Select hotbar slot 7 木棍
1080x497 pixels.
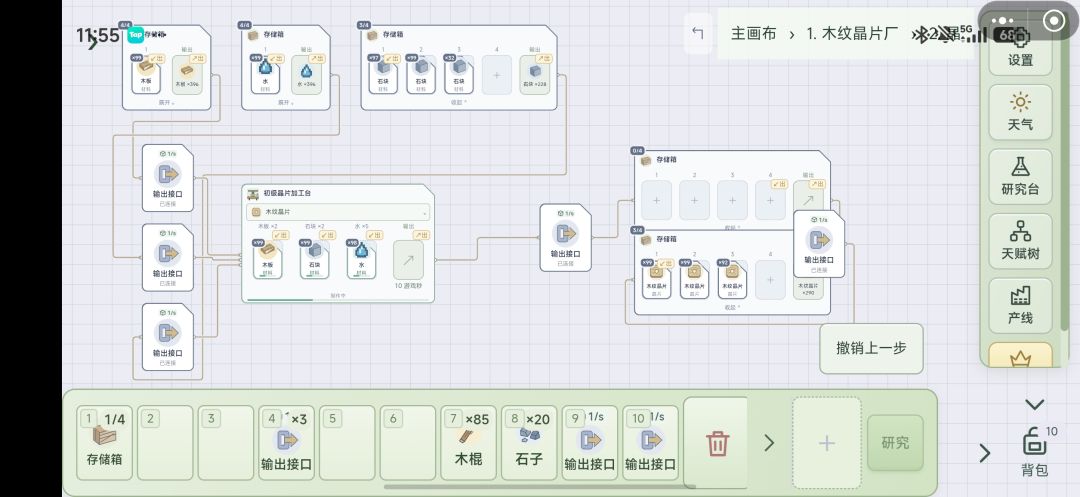(468, 443)
